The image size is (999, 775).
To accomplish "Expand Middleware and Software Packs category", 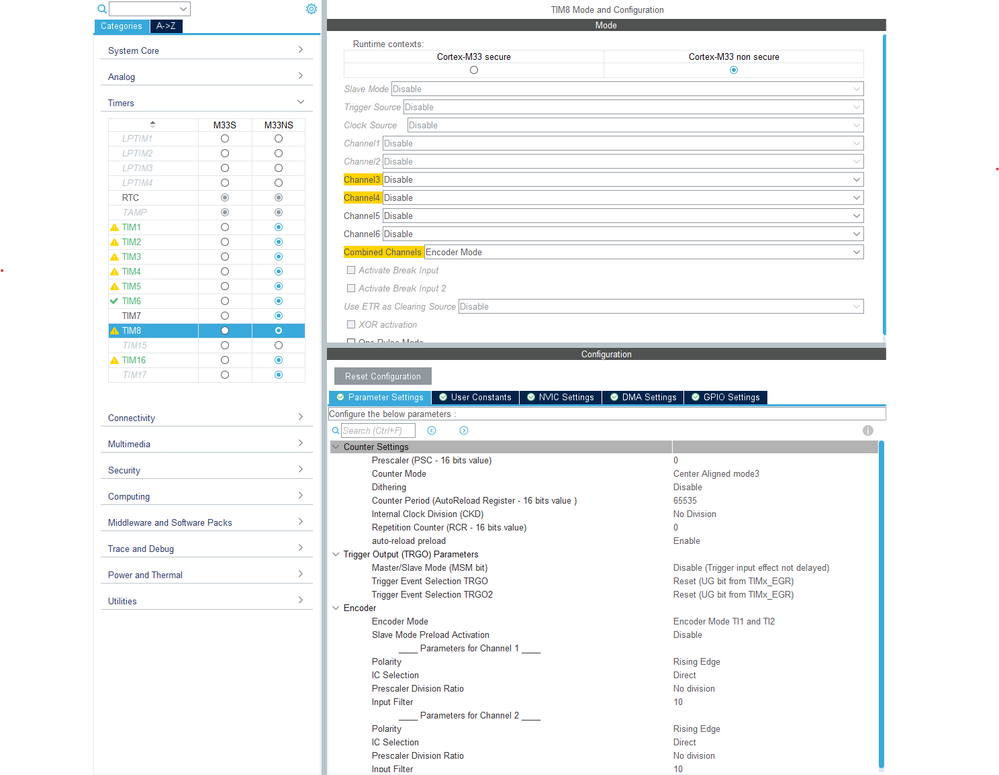I will pyautogui.click(x=206, y=523).
